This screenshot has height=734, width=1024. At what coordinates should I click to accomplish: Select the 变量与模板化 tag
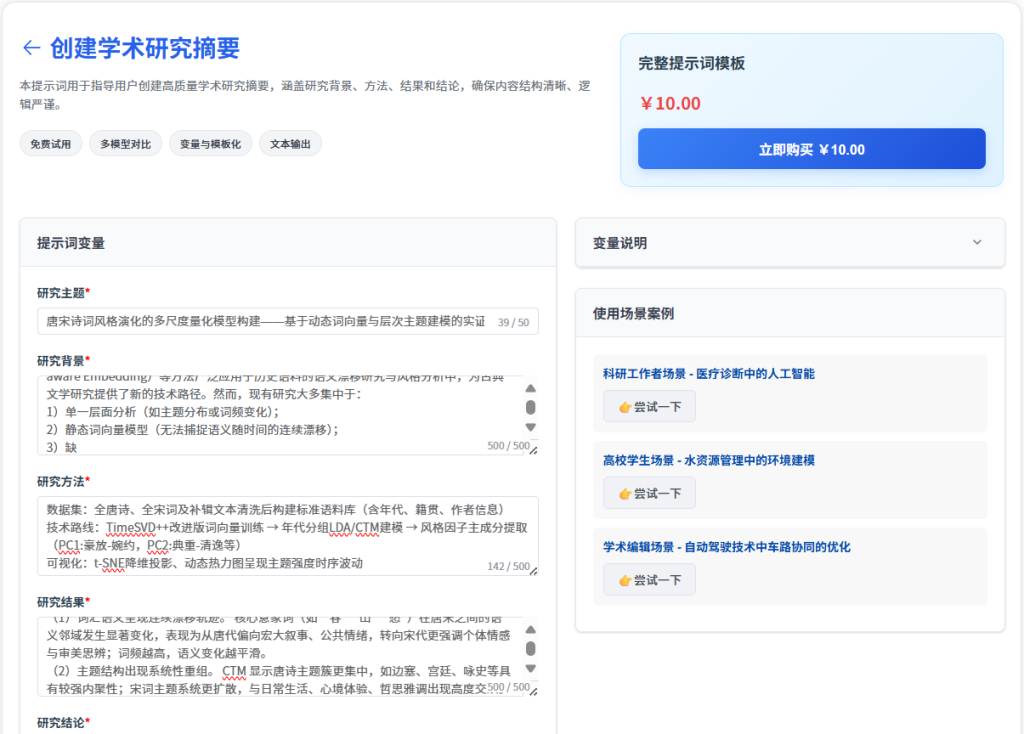coord(210,144)
